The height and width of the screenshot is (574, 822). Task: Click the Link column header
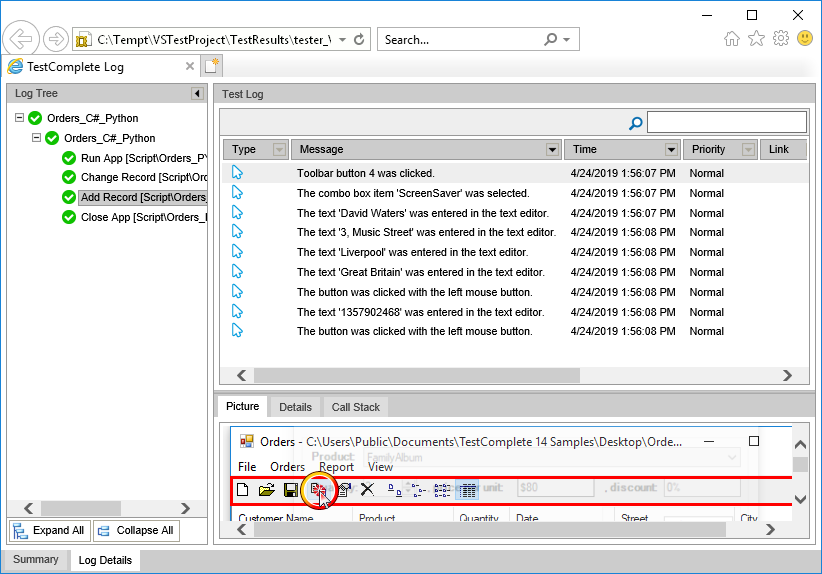tap(783, 149)
